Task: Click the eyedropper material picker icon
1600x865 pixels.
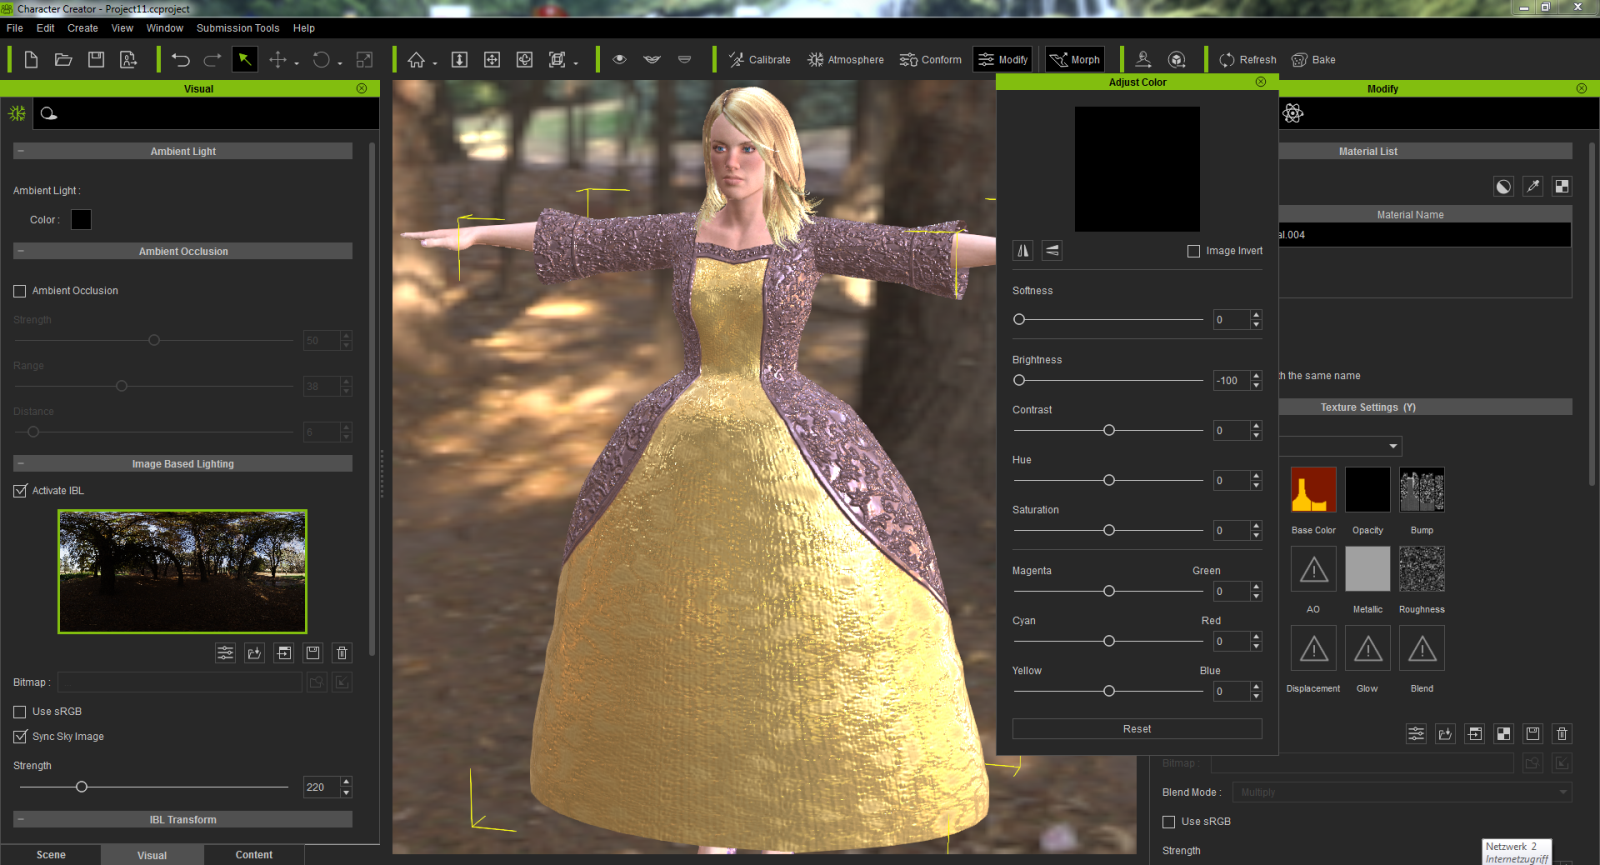Action: coord(1533,186)
